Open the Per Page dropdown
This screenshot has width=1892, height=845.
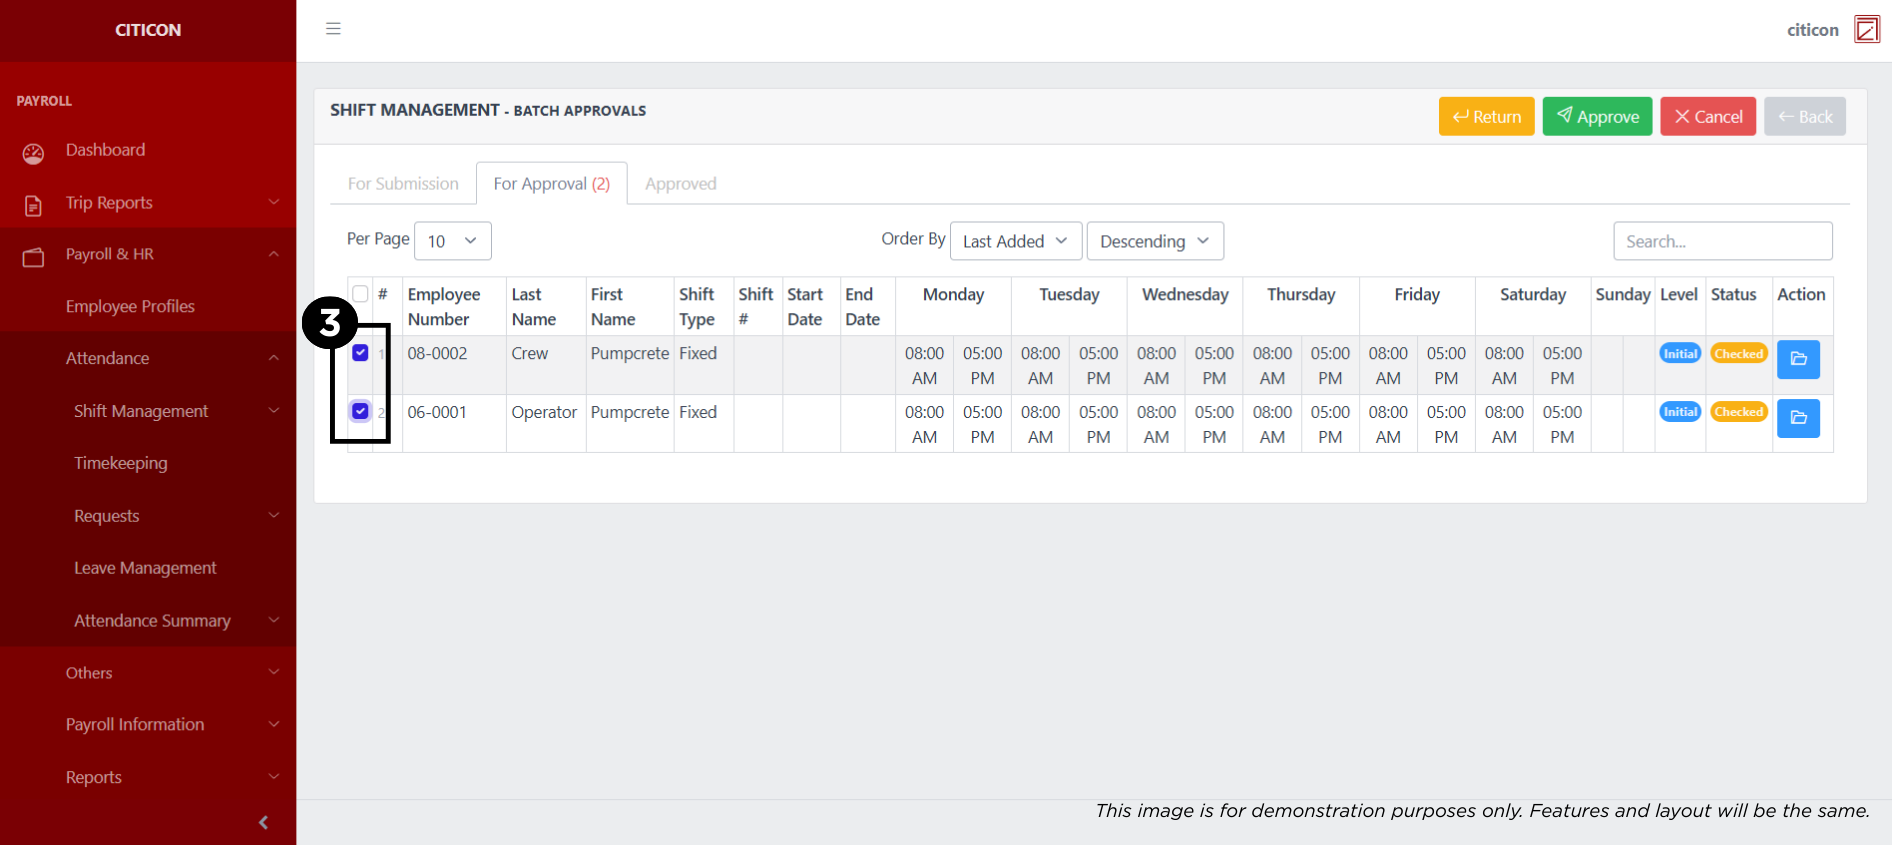click(452, 241)
